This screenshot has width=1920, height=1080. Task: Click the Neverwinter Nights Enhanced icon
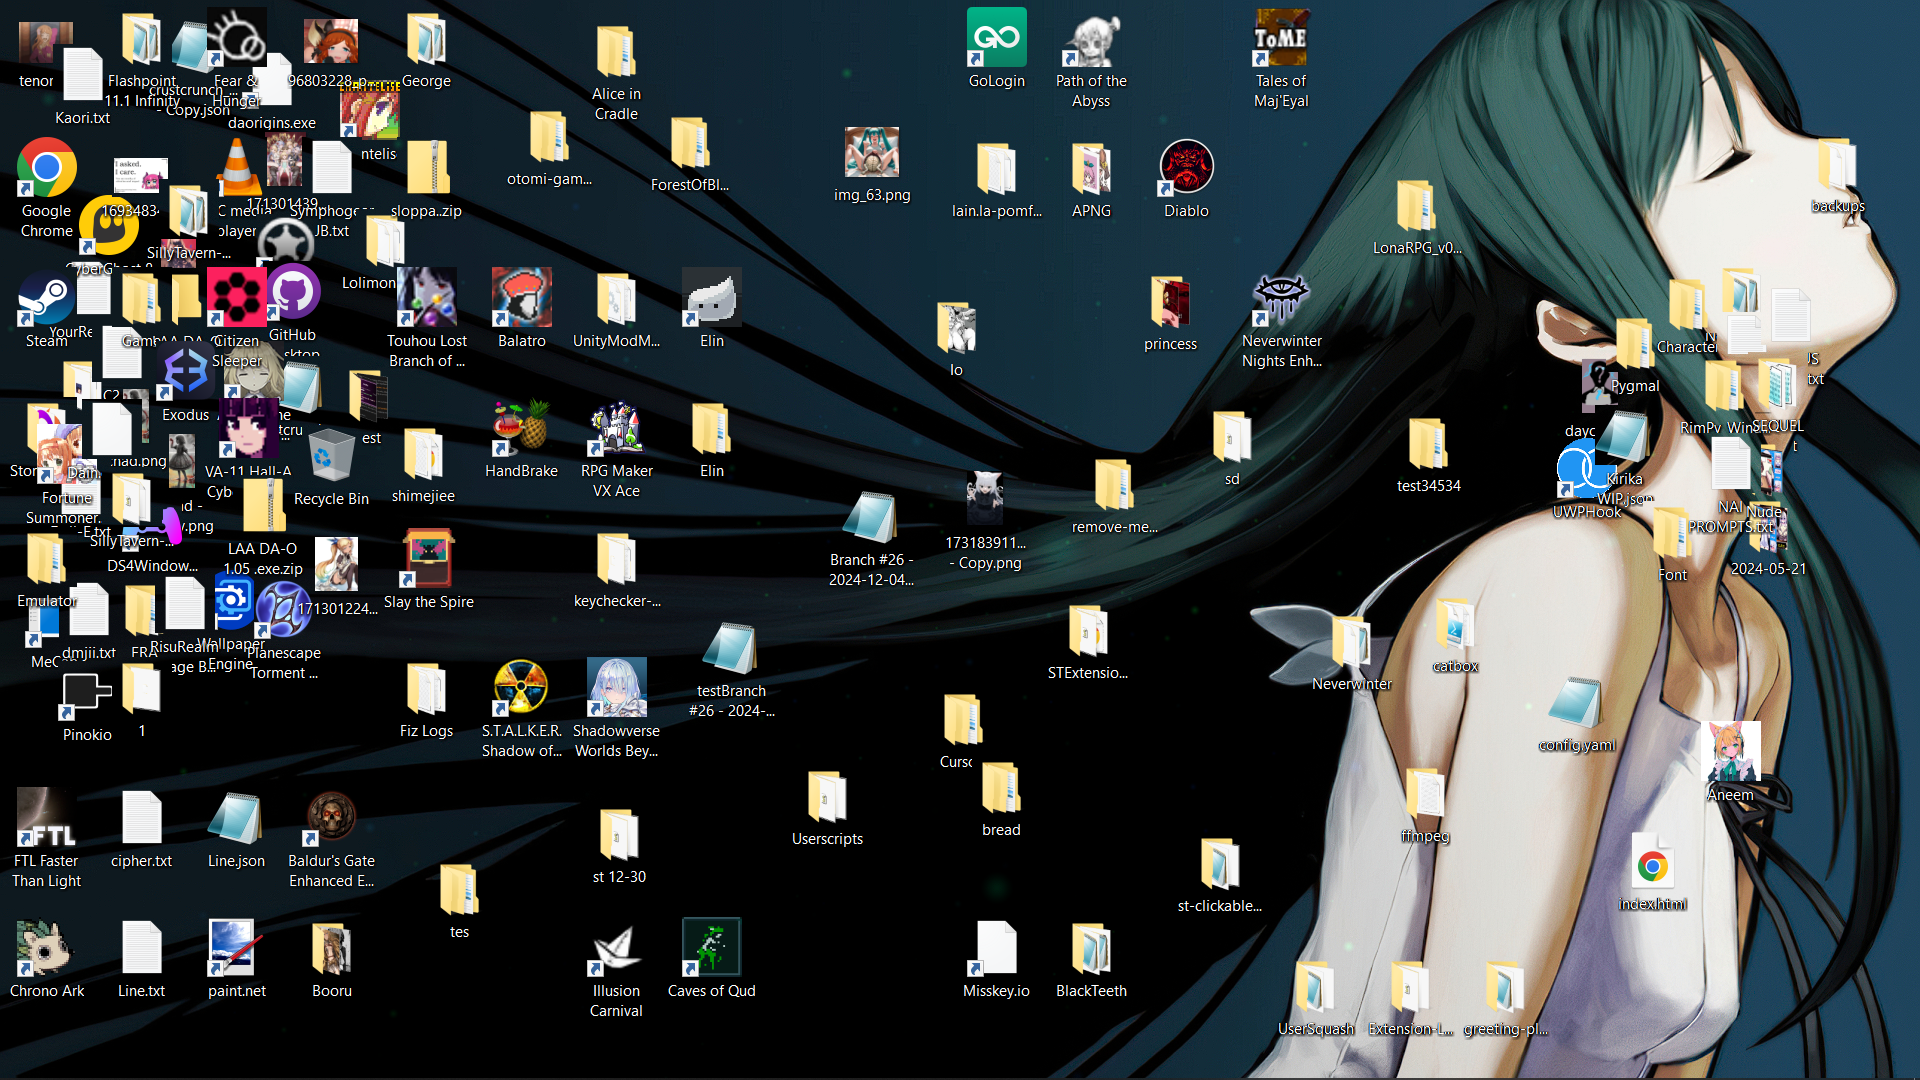coord(1281,298)
